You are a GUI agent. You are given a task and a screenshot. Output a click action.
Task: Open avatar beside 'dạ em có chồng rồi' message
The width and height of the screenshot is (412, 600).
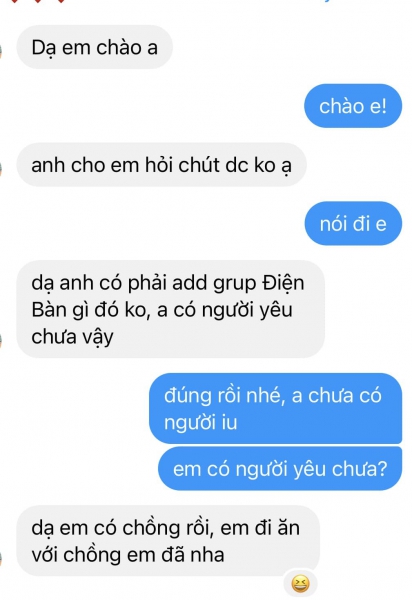click(x=1, y=558)
